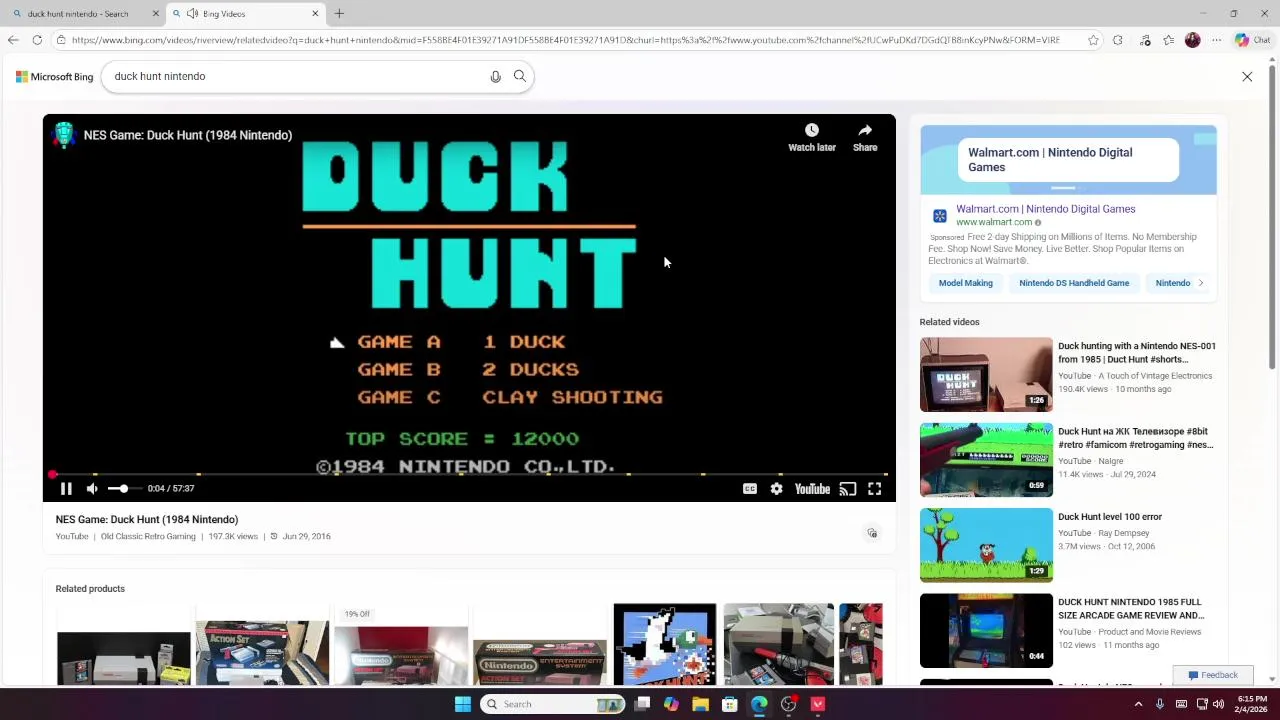
Task: Click the Windows taskbar Search box
Action: click(x=552, y=704)
